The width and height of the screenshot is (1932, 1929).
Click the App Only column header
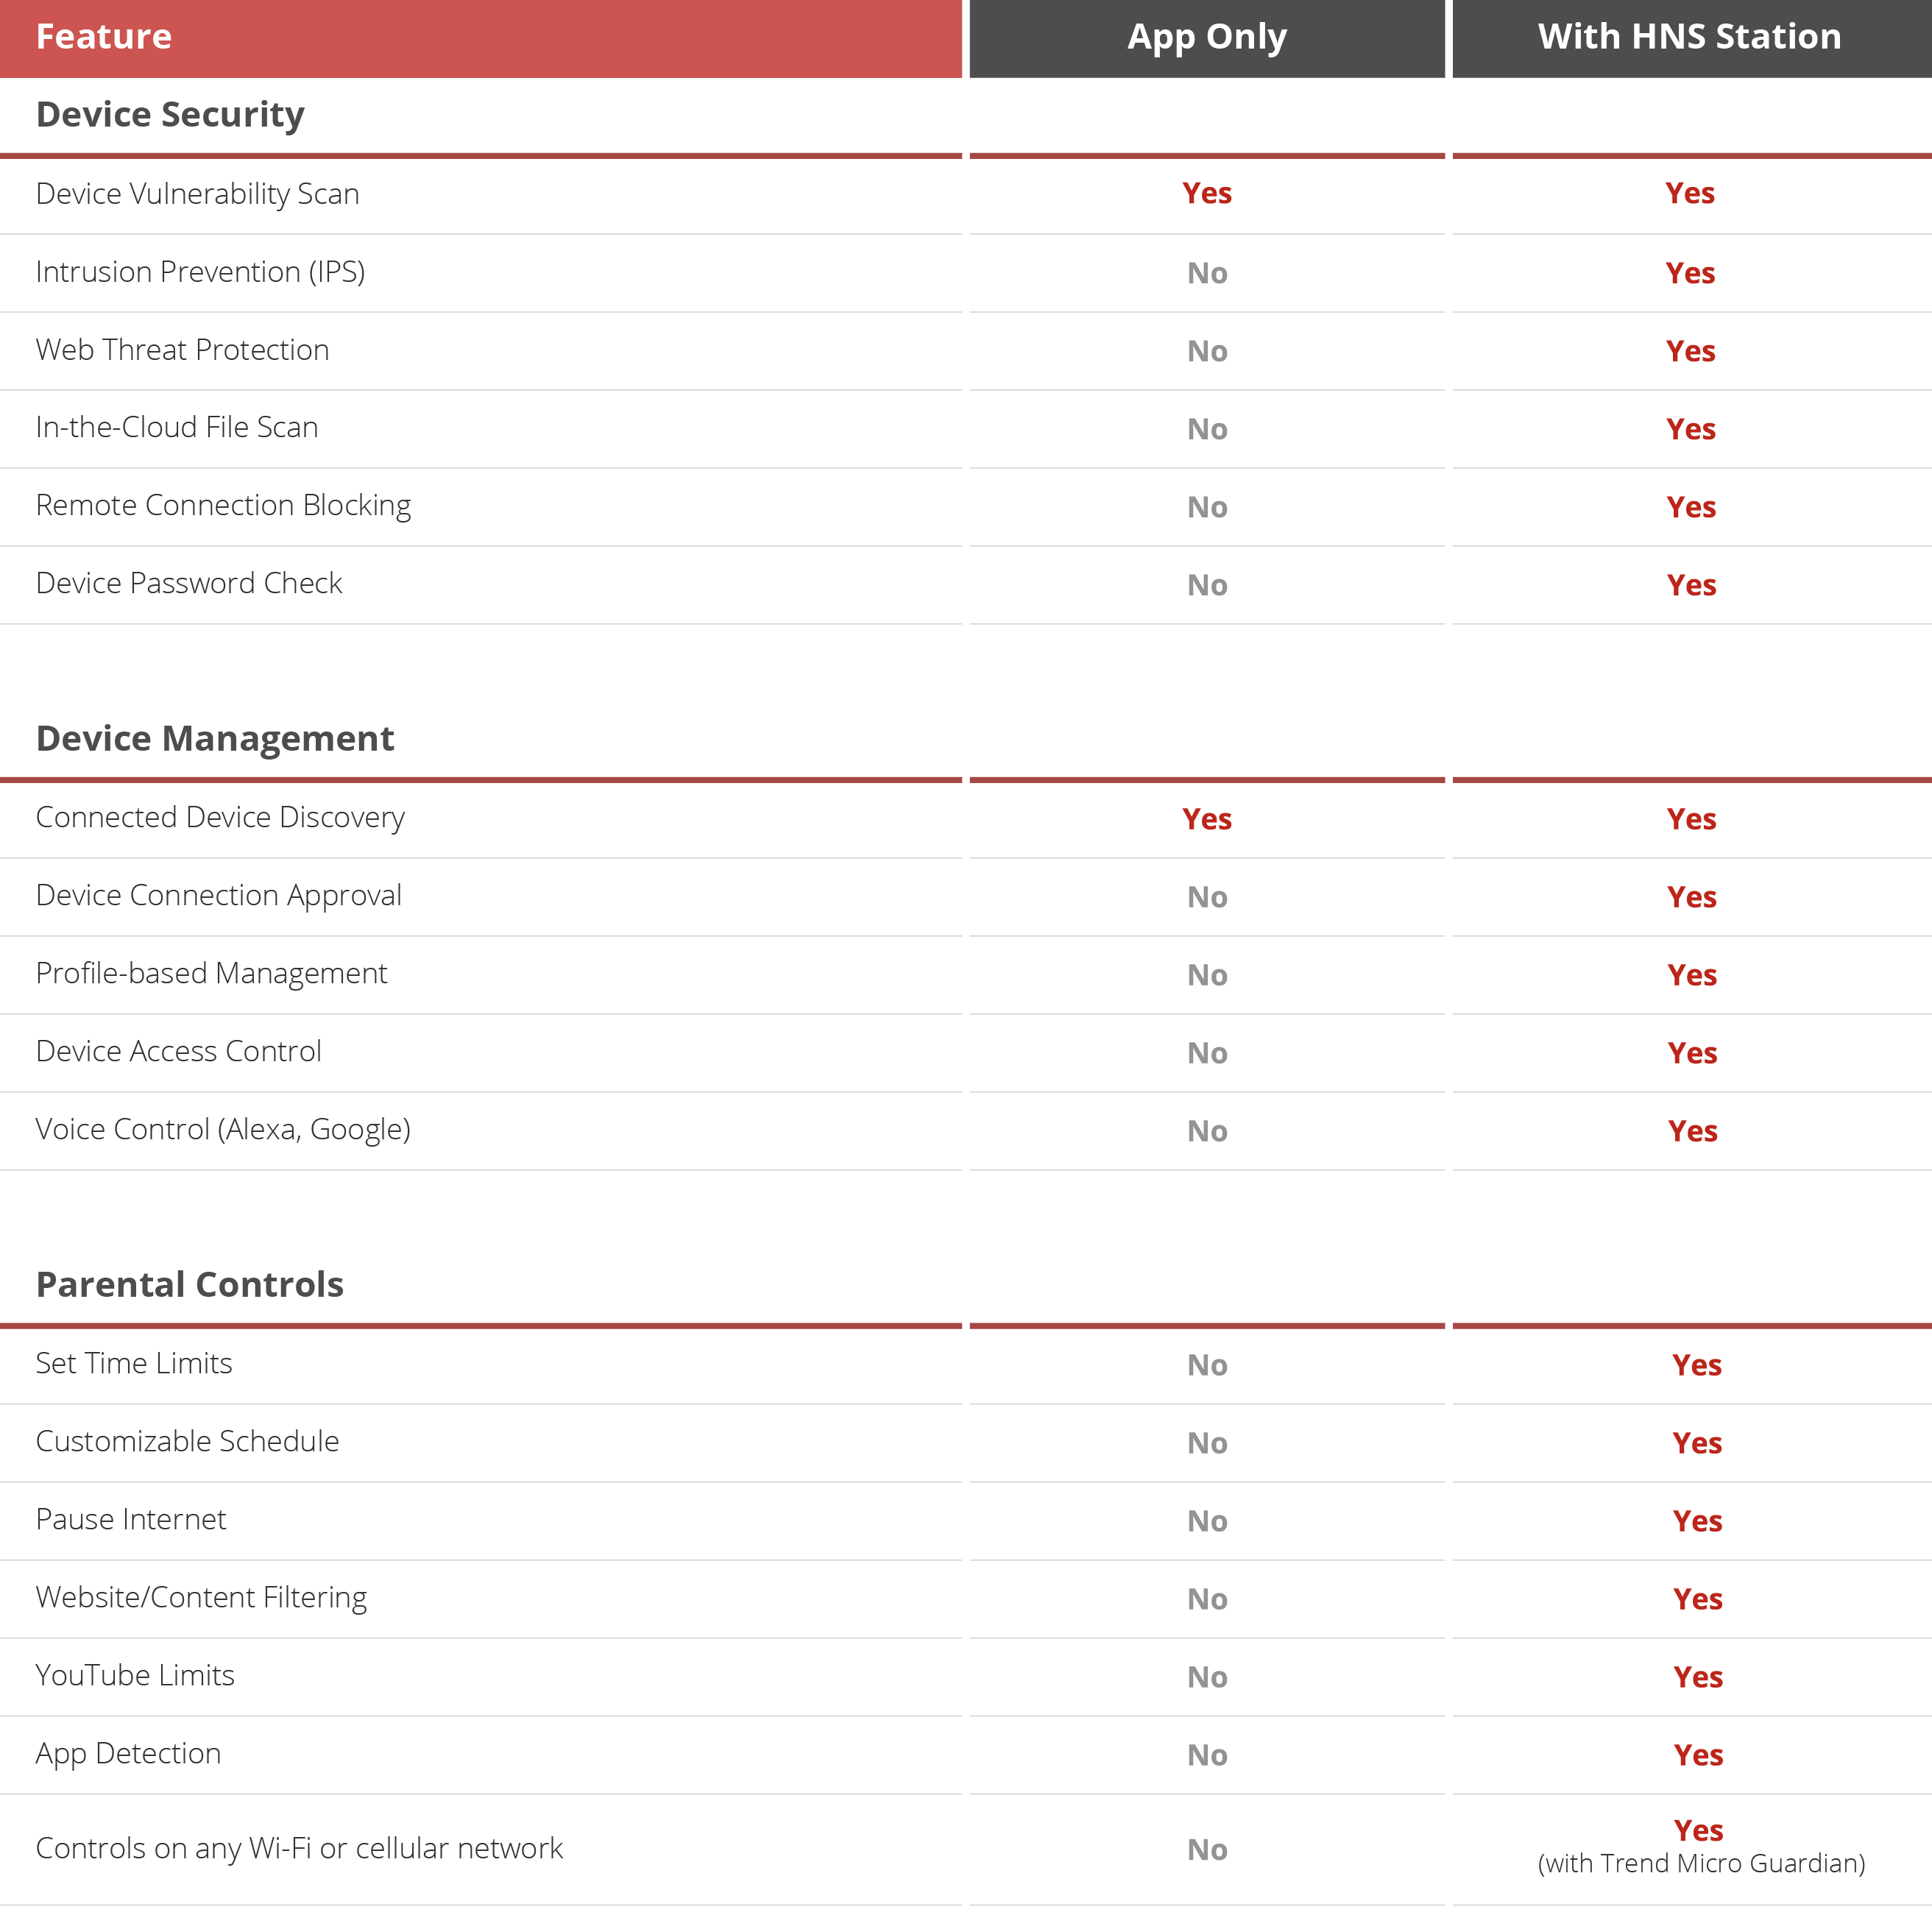click(x=1206, y=37)
